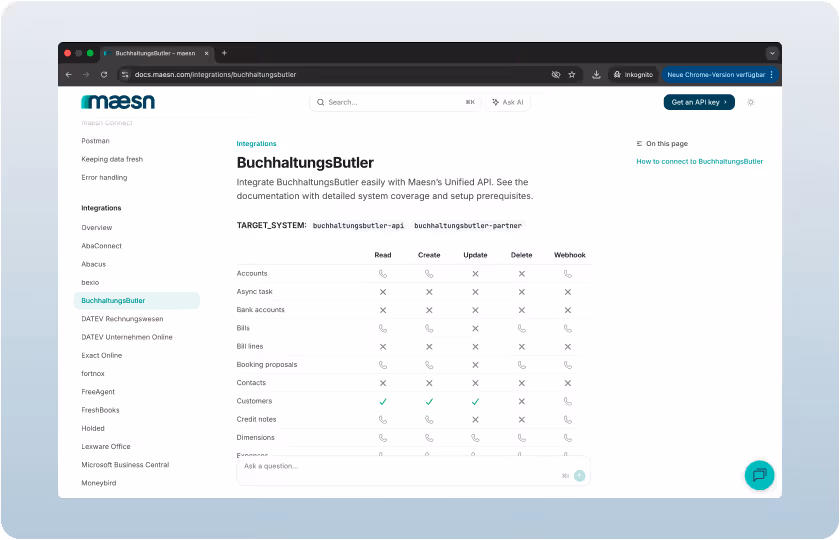Image resolution: width=840 pixels, height=540 pixels.
Task: Open DATEV Rechnungswesen integration
Action: coord(122,319)
